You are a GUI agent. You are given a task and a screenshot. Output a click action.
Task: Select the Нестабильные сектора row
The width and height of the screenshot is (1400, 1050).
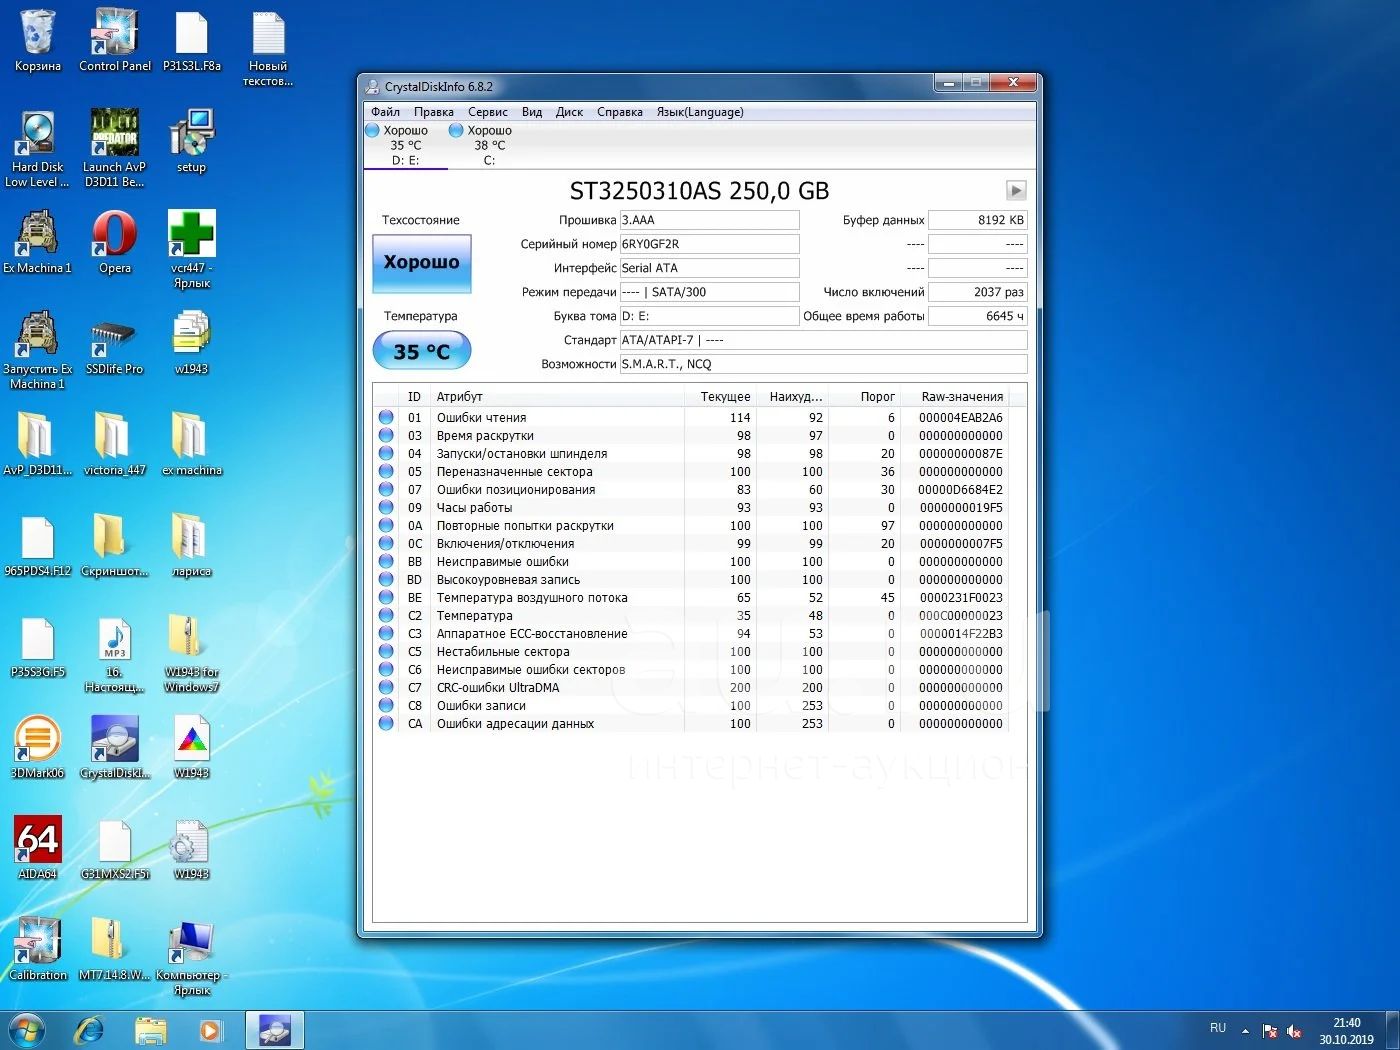click(x=690, y=652)
